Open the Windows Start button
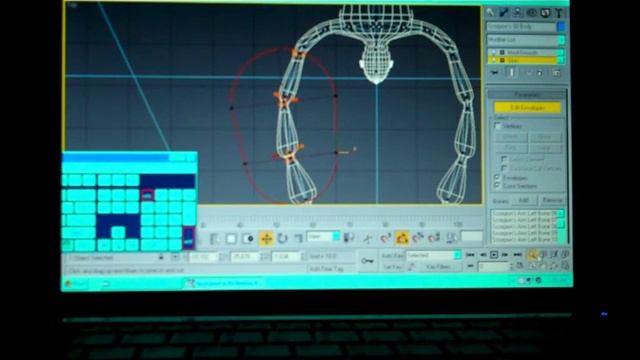 76,283
